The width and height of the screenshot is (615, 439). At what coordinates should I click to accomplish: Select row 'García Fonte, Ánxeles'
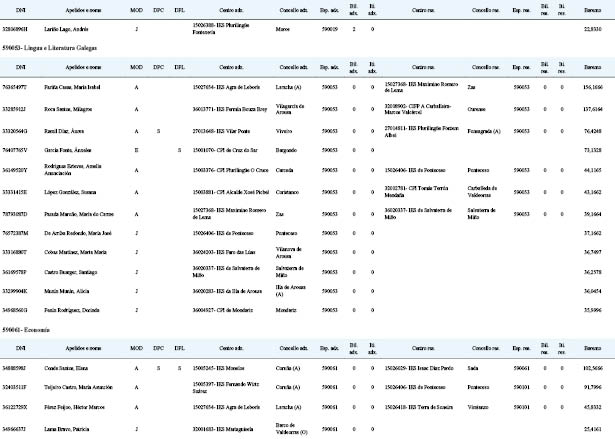308,150
